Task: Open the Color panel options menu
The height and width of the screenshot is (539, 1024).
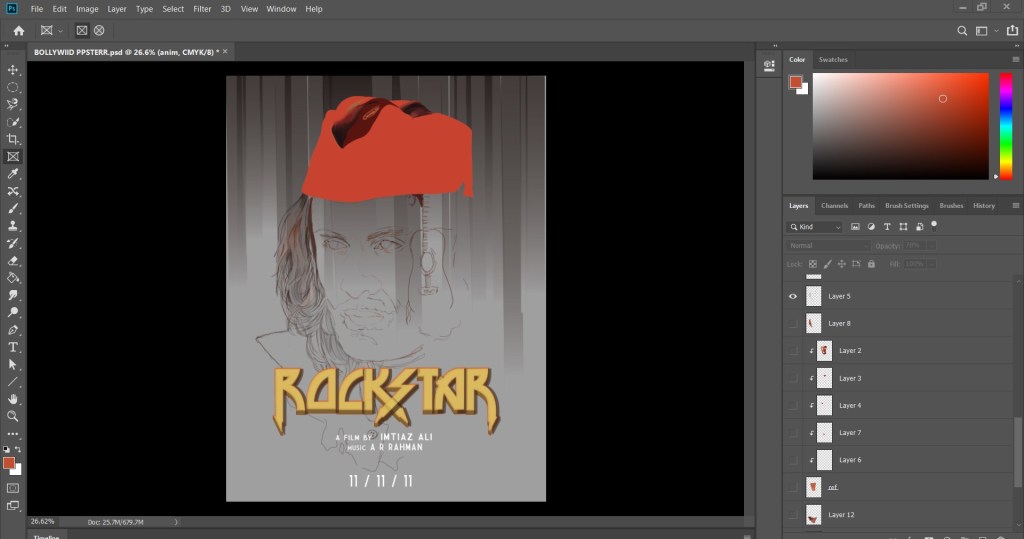Action: click(x=1014, y=60)
